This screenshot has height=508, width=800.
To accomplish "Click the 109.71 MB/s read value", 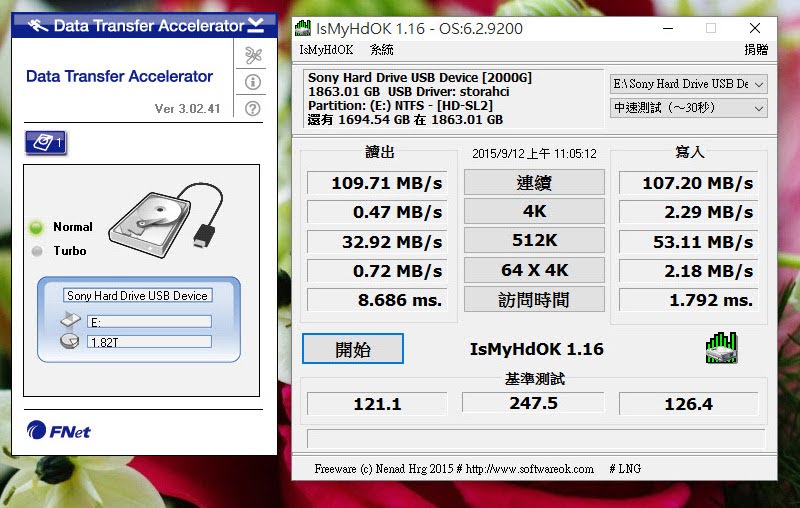I will click(377, 183).
